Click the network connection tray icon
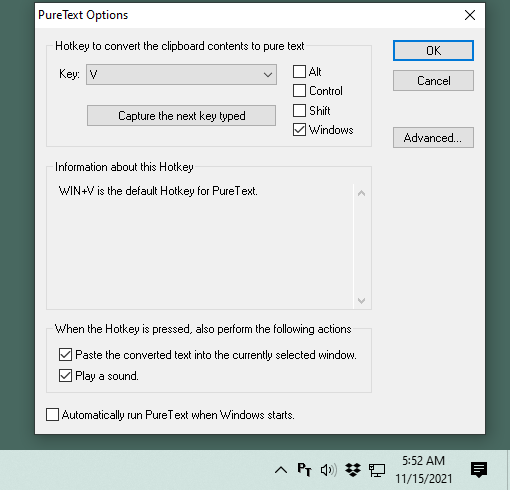Viewport: 510px width, 490px height. 377,470
